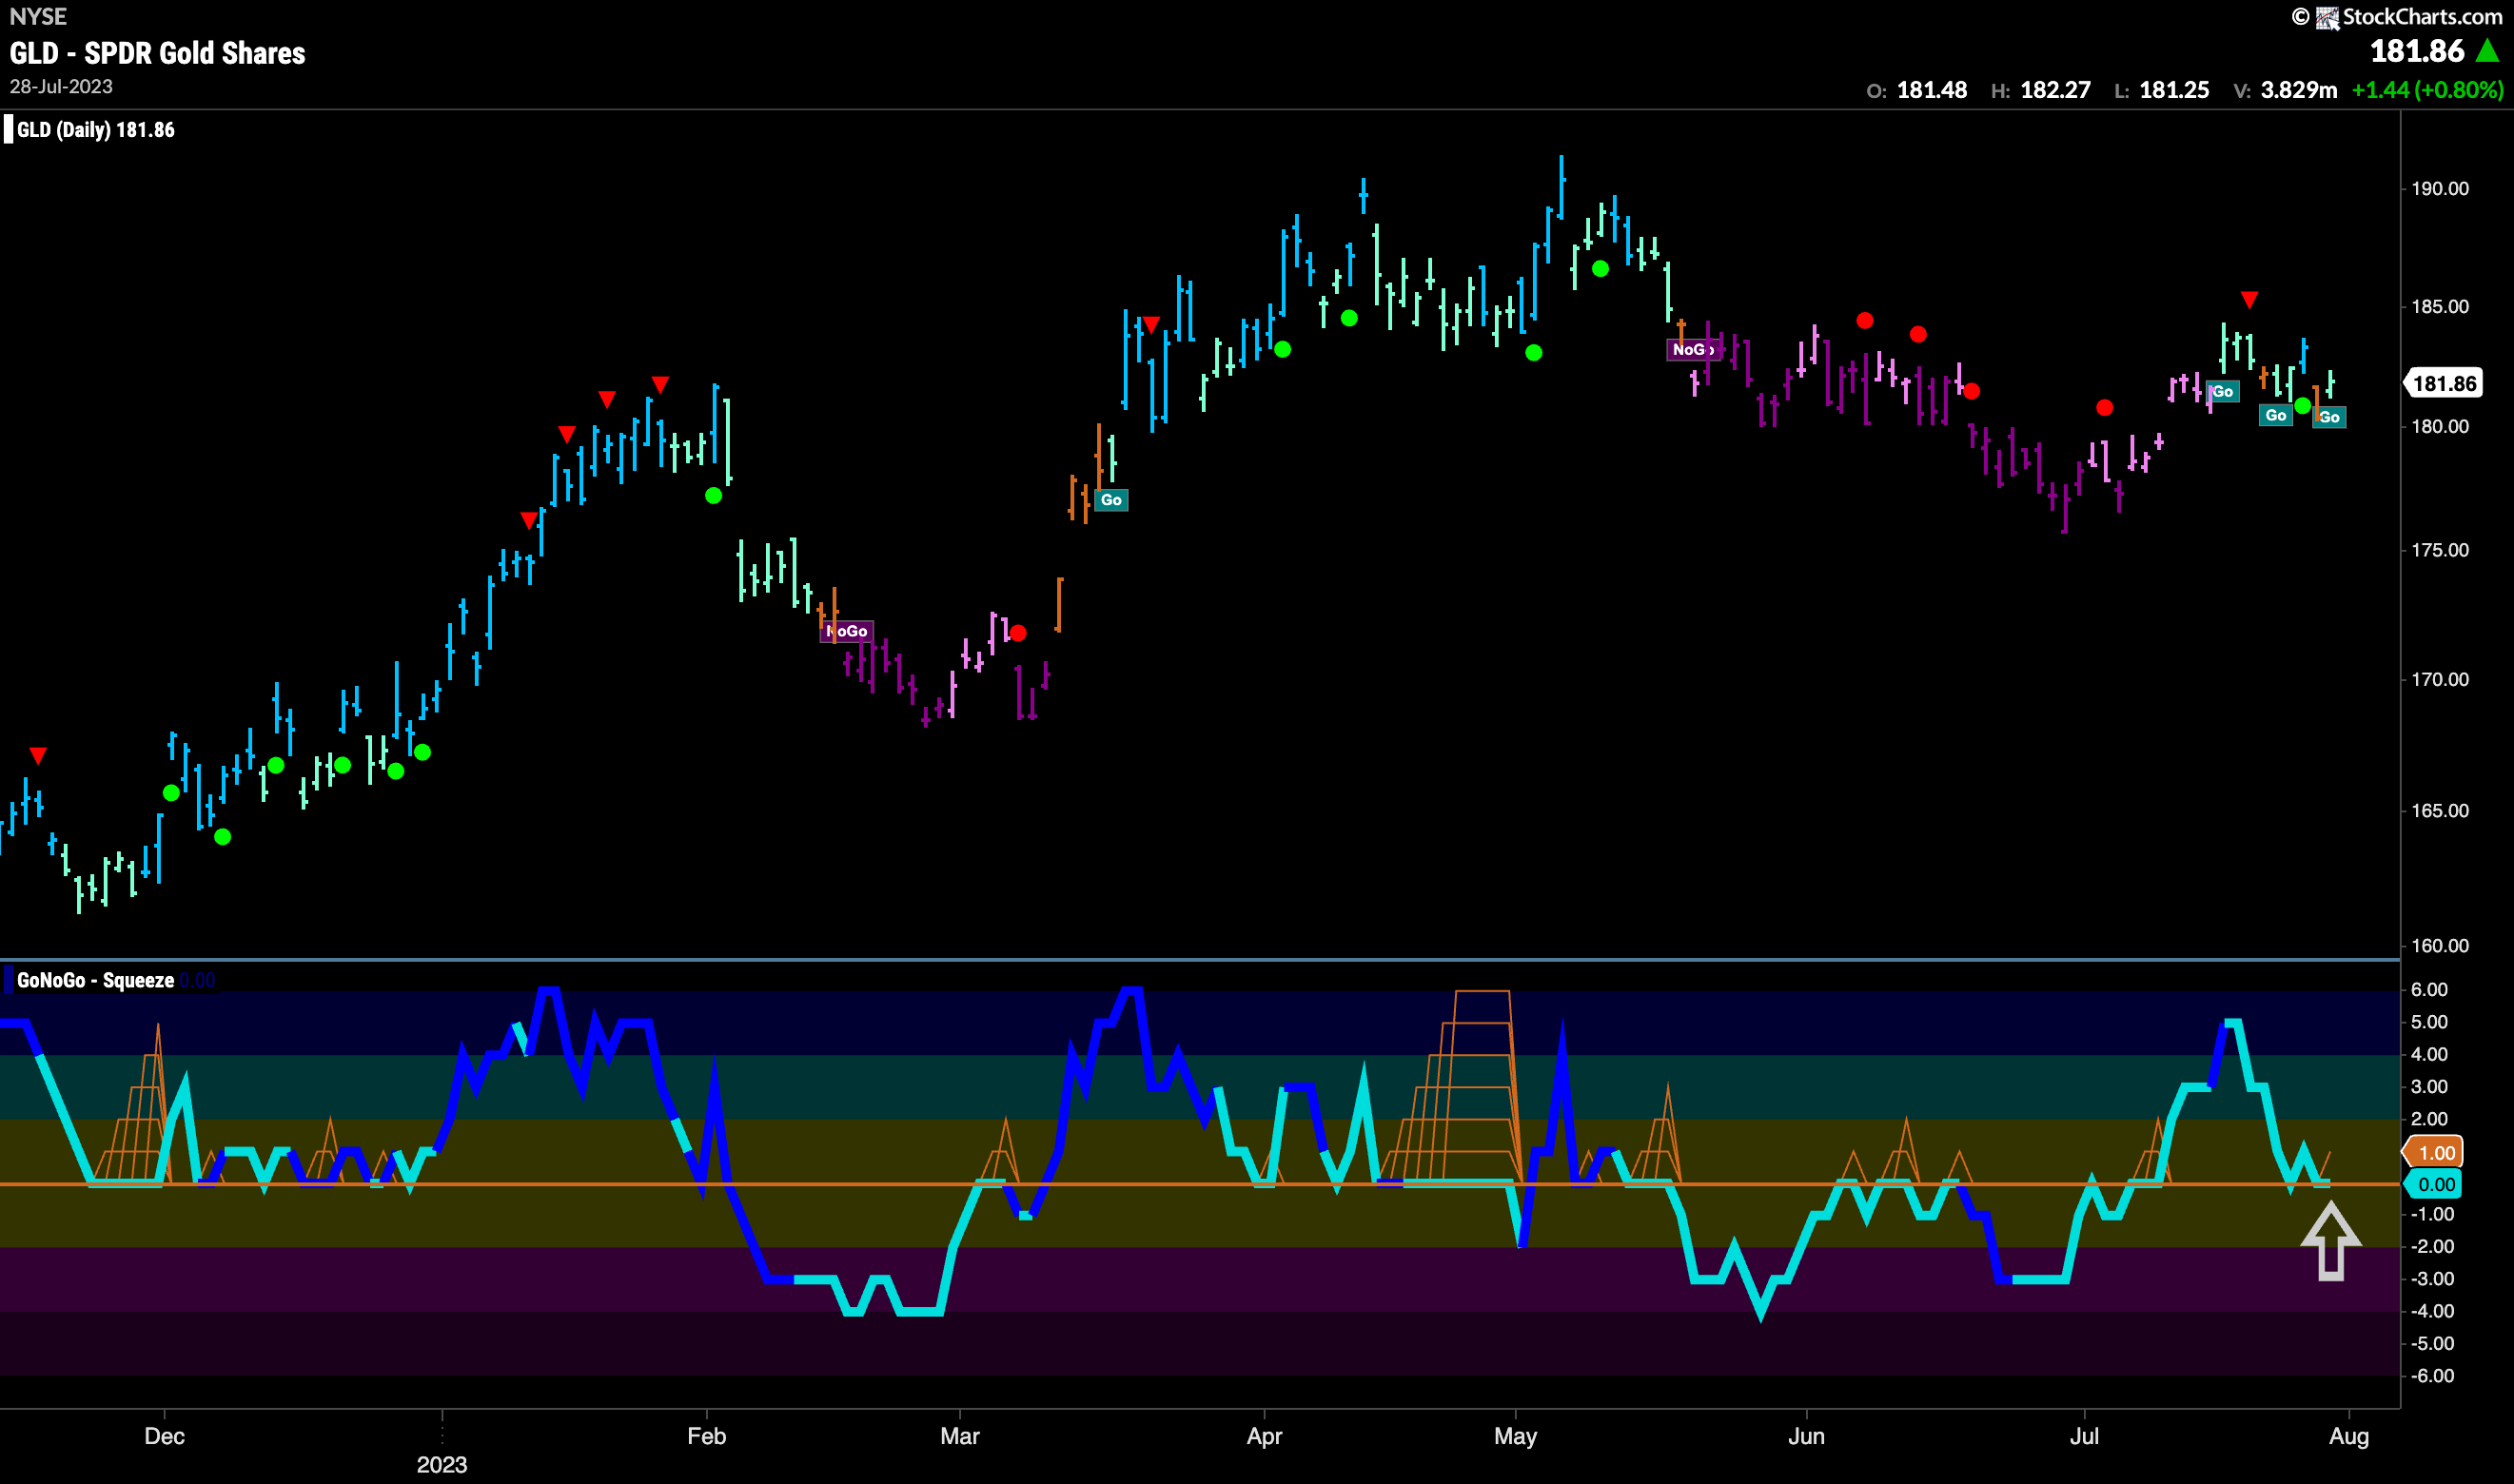
Task: Click the 160.00 price axis label
Action: 2440,946
